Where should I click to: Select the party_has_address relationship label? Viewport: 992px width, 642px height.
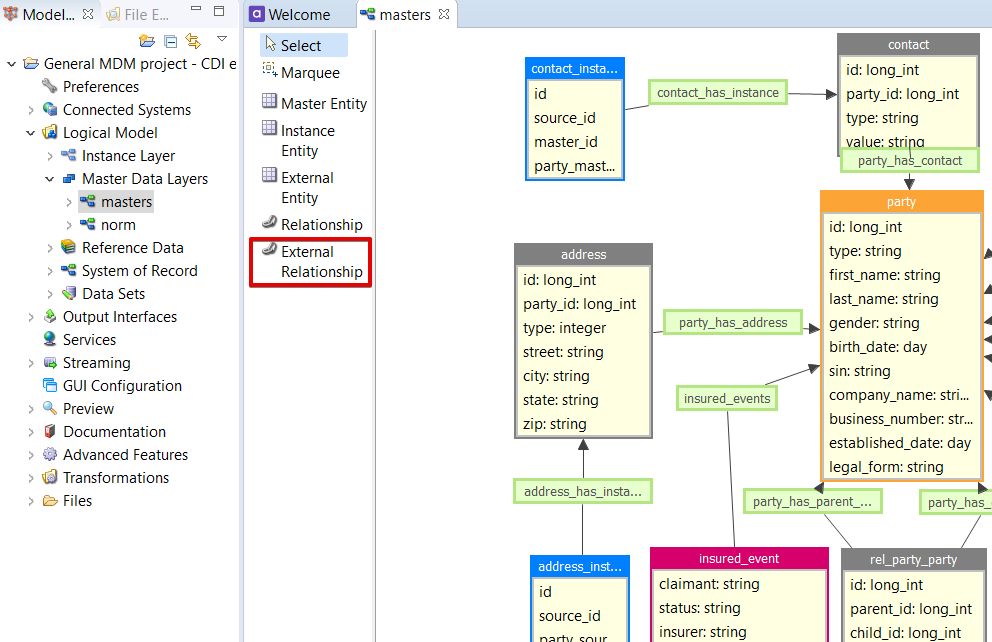[734, 322]
